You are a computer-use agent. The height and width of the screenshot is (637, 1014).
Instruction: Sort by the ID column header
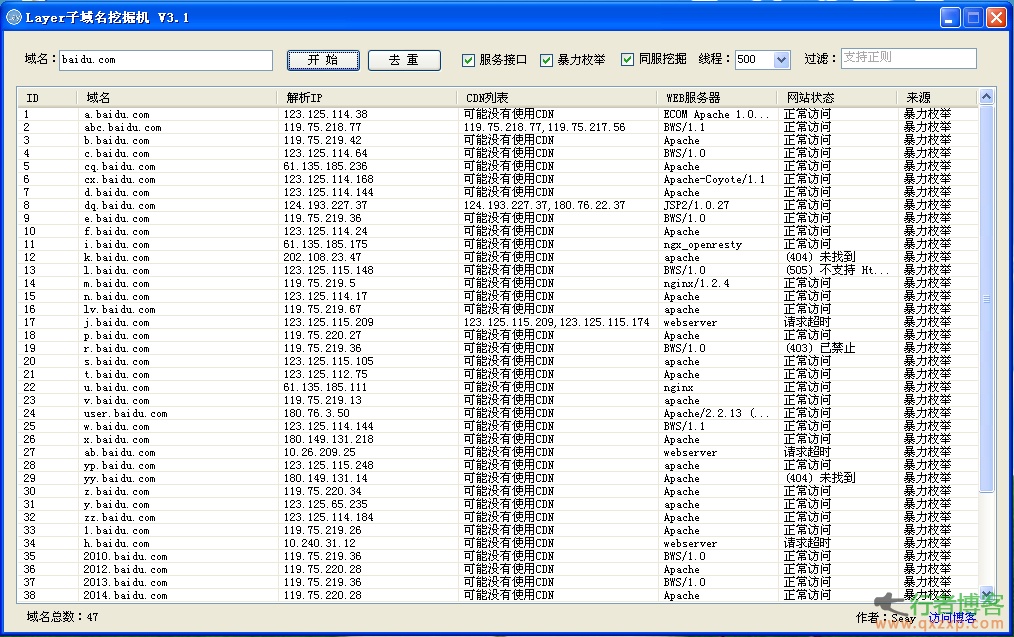point(47,98)
